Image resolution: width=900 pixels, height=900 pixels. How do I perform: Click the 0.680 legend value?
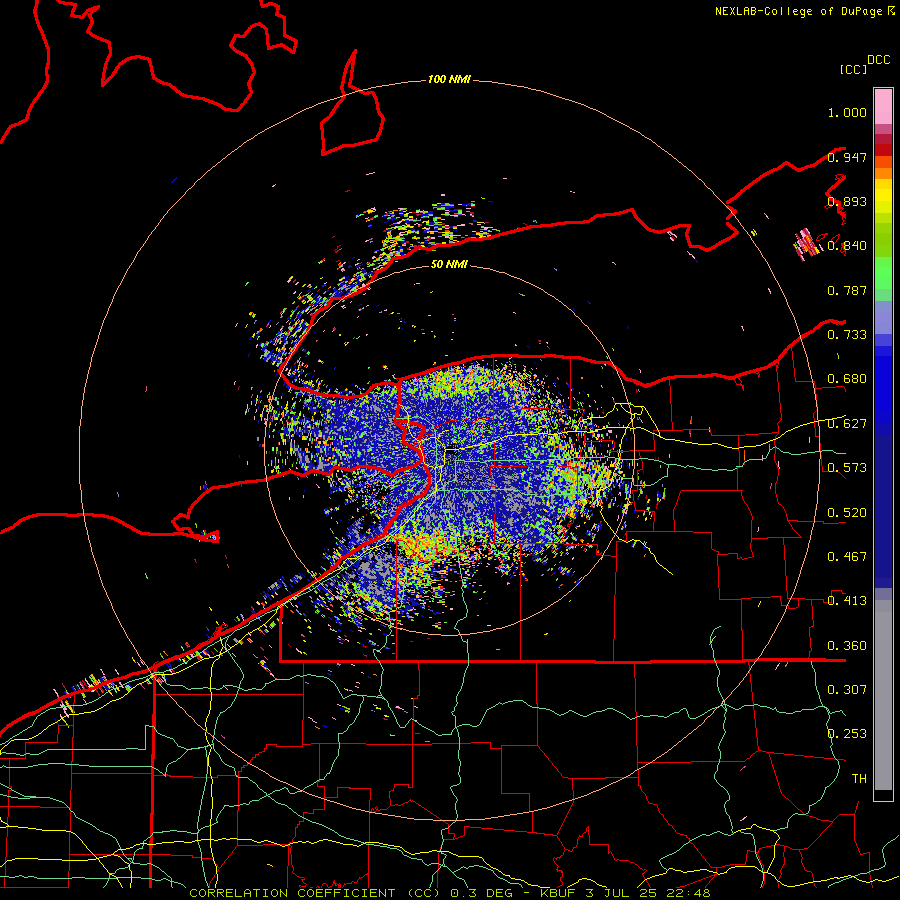pyautogui.click(x=847, y=379)
